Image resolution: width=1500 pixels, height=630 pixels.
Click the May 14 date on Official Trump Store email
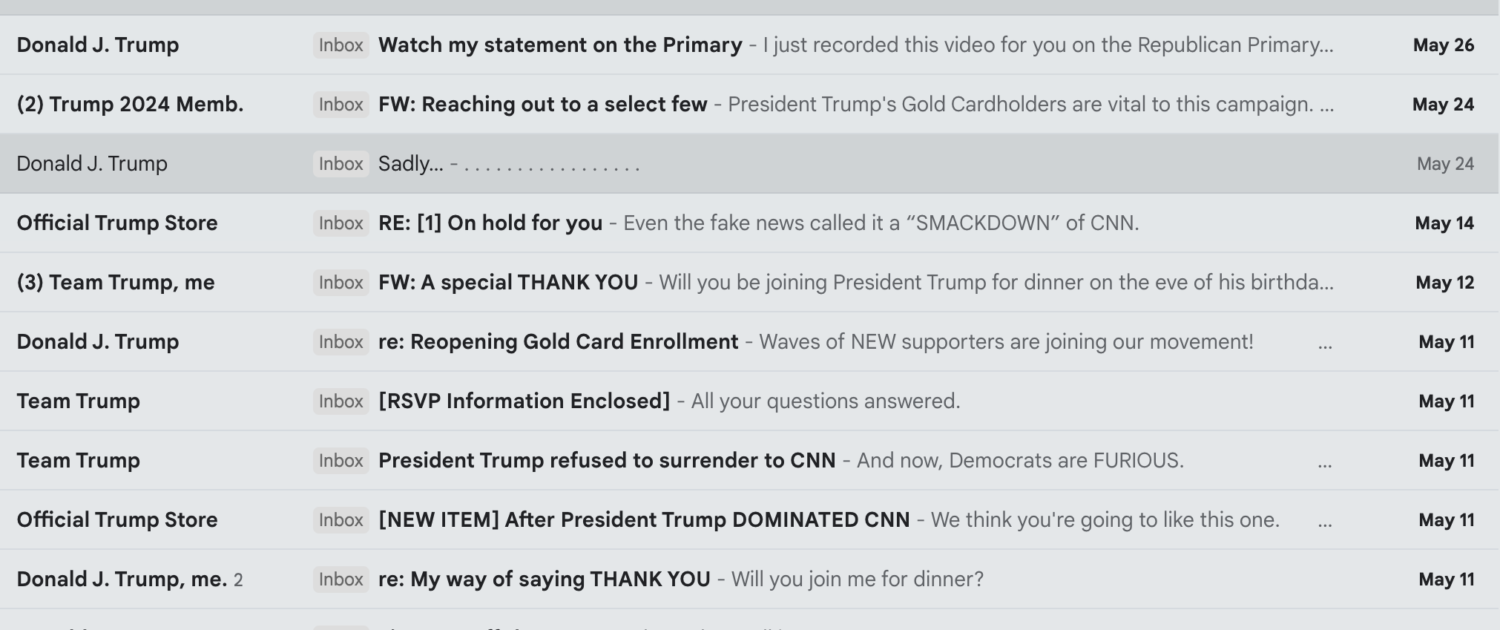click(1444, 223)
